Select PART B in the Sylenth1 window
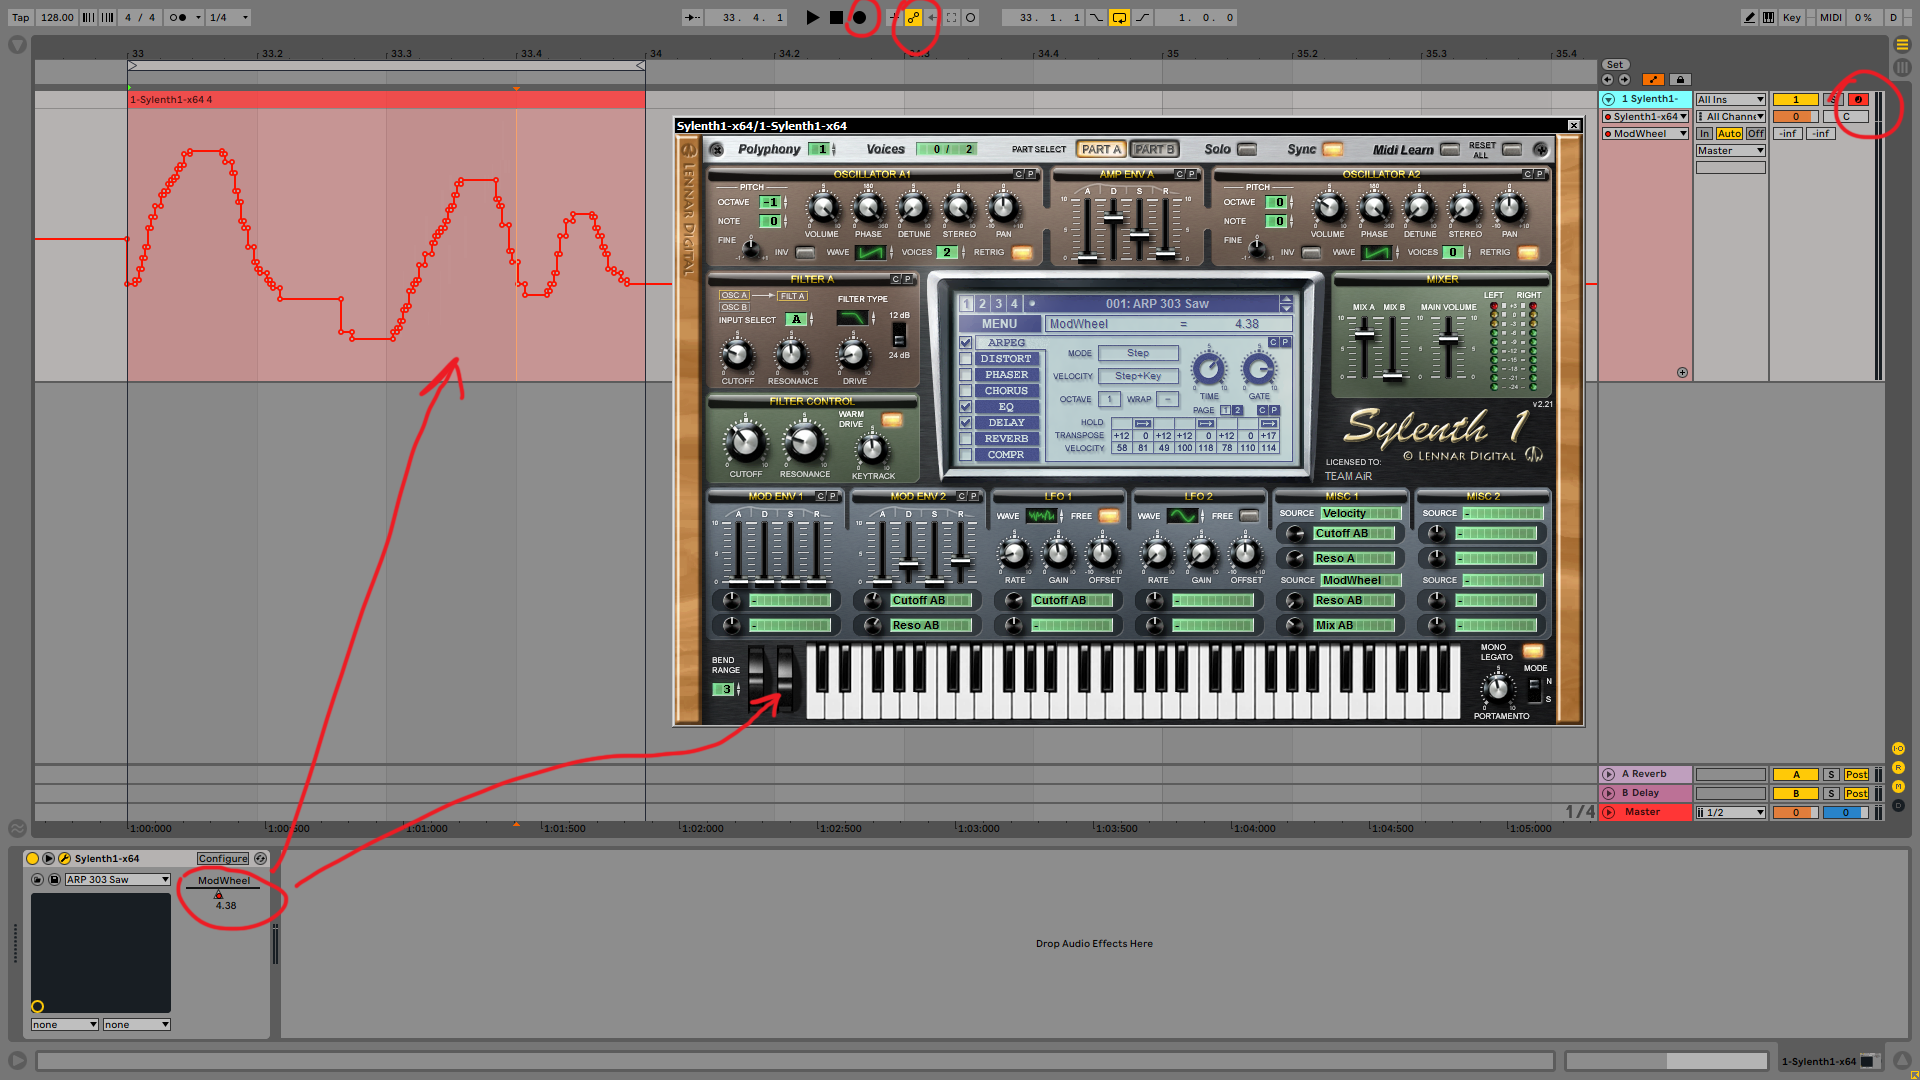 [x=1155, y=149]
